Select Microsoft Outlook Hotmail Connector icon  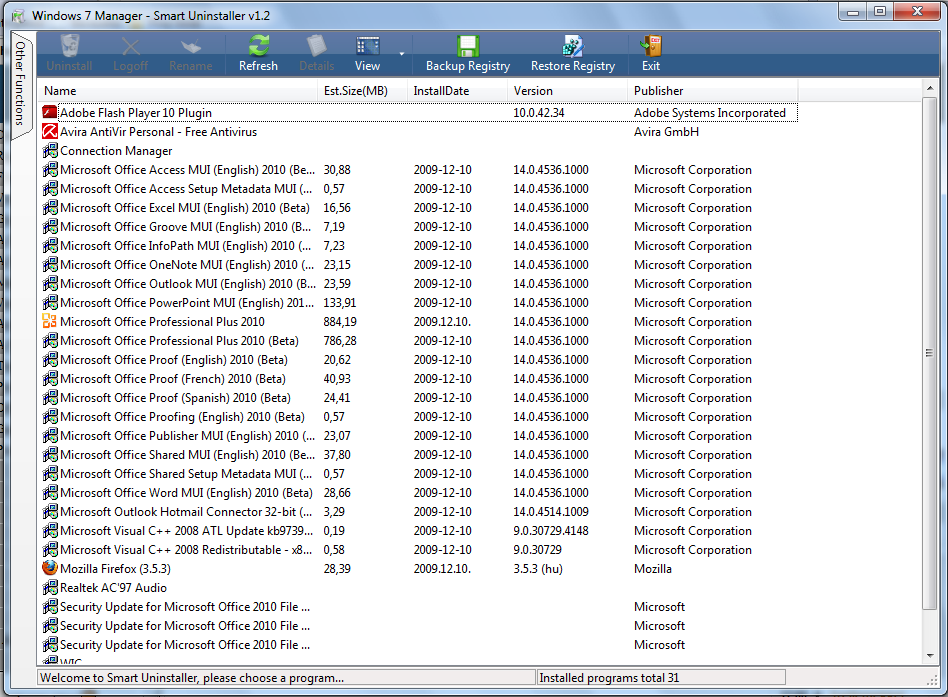[50, 511]
